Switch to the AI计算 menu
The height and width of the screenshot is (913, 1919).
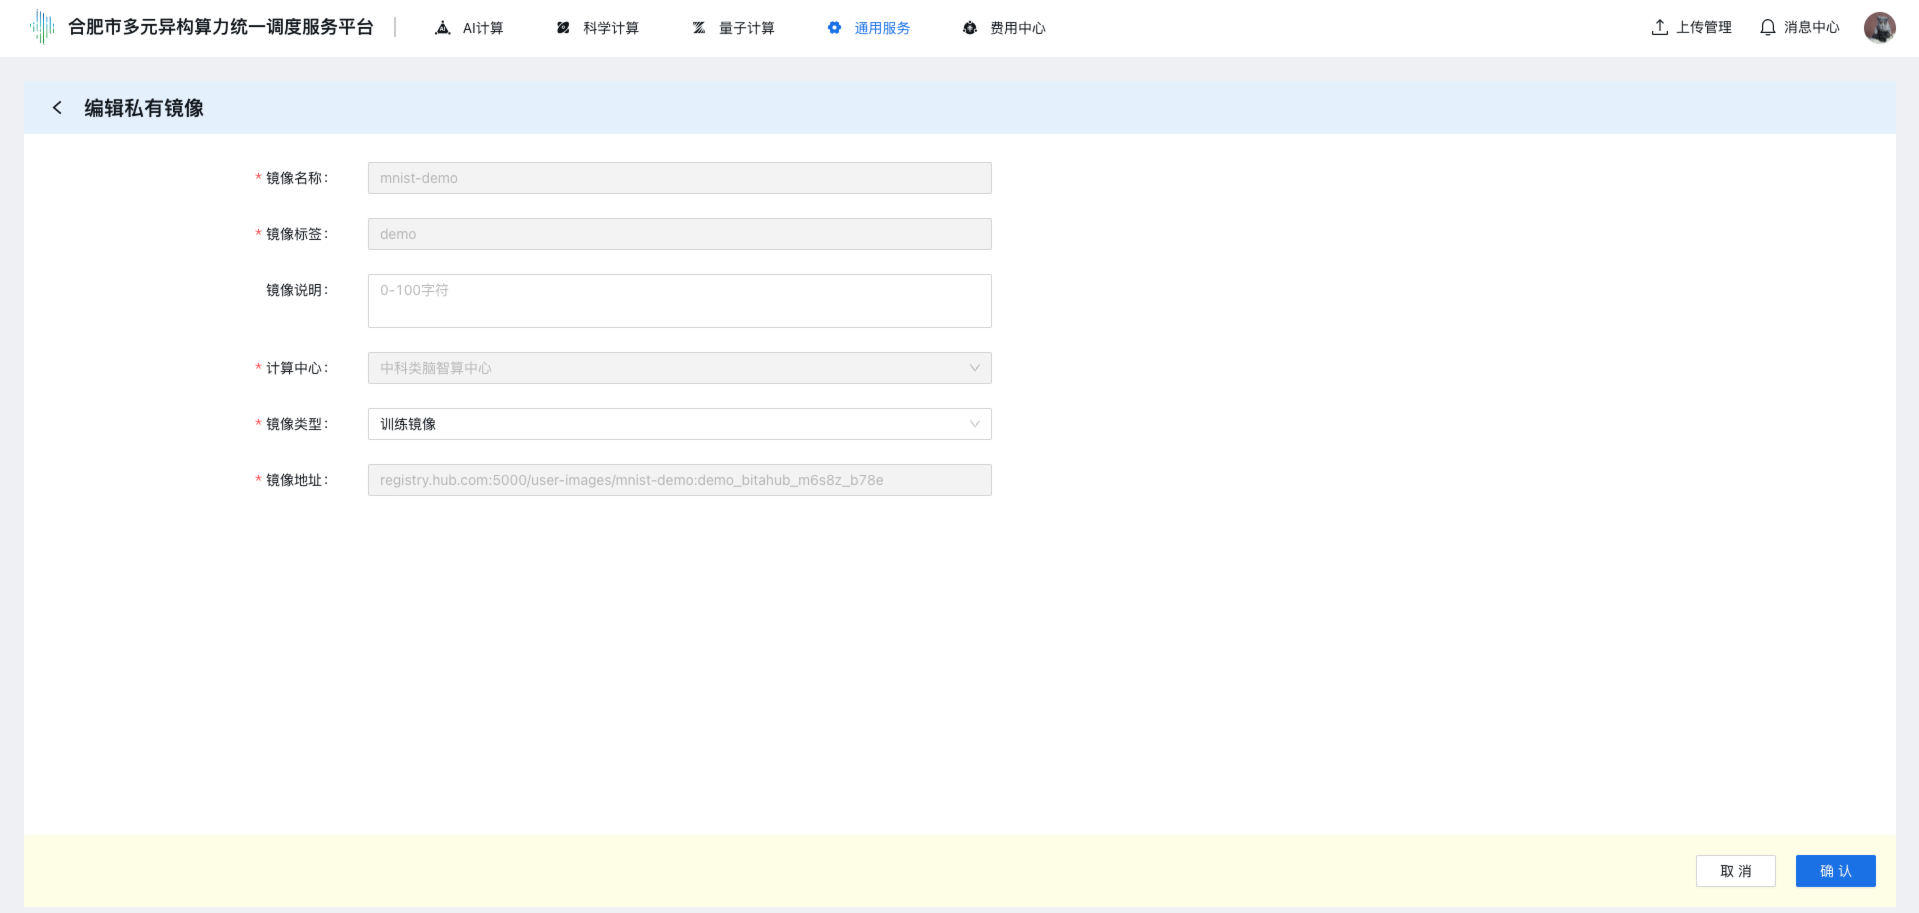coord(482,28)
